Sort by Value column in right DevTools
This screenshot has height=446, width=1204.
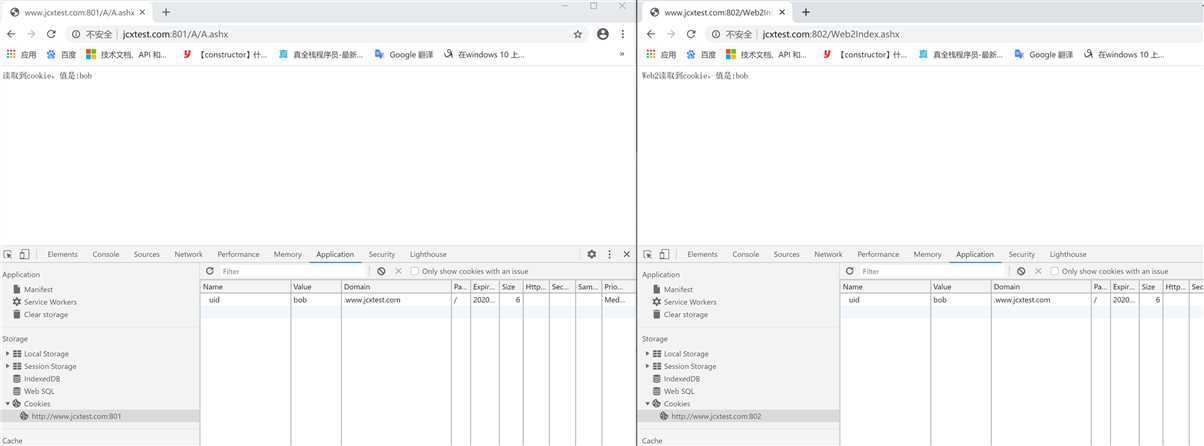tap(960, 287)
